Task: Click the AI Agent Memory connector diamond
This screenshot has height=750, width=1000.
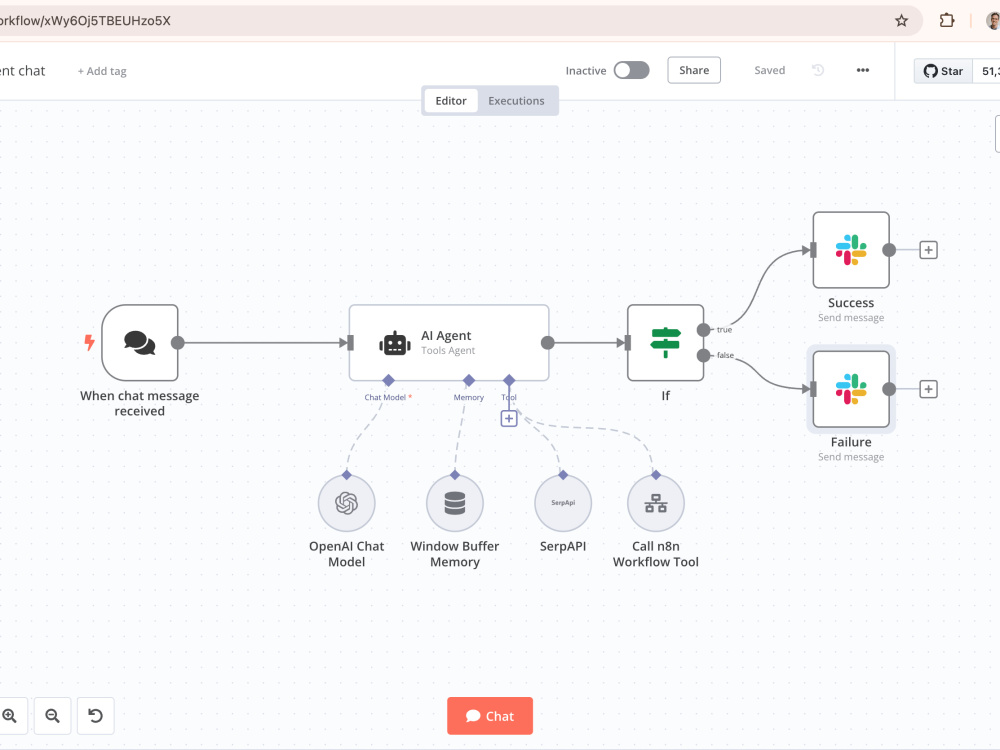Action: pos(469,381)
